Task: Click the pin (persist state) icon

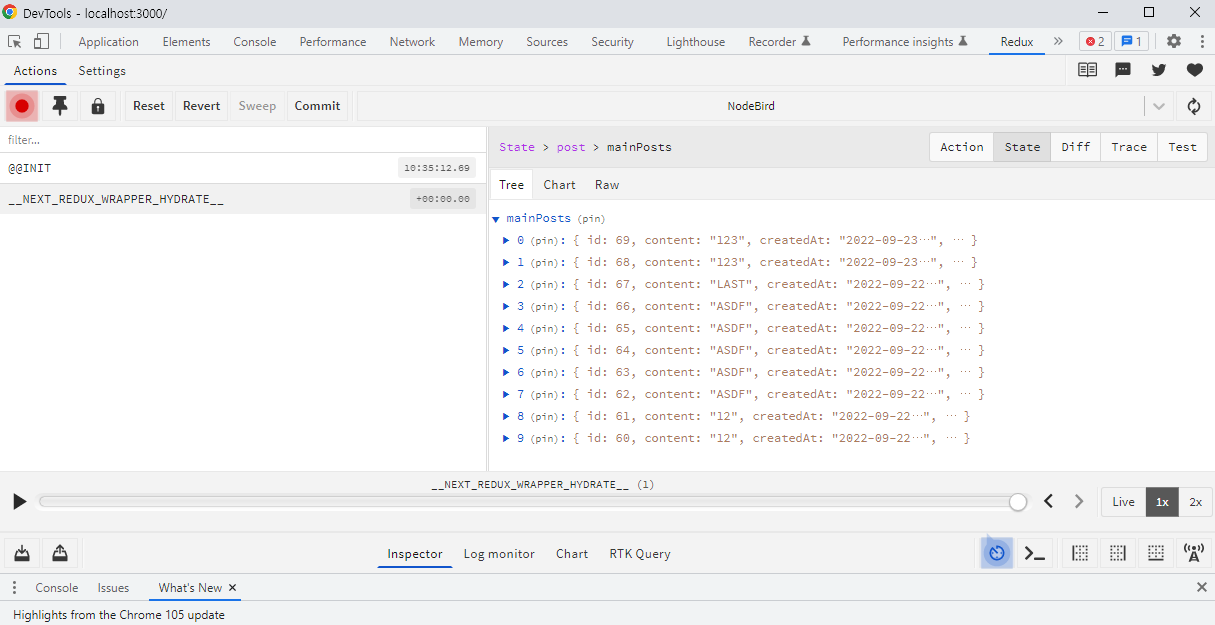Action: click(x=60, y=106)
